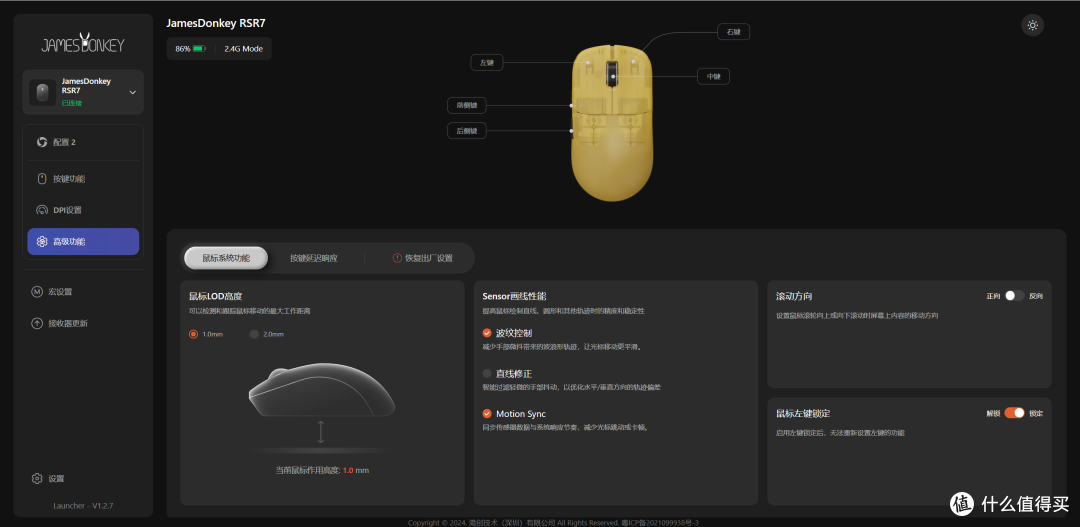Click the gauge icon beside DPI设置
Screen dimensions: 1080x527
point(41,210)
